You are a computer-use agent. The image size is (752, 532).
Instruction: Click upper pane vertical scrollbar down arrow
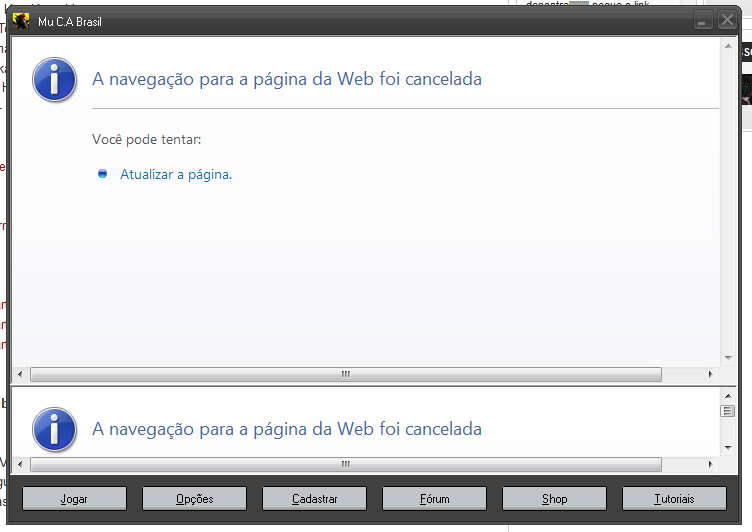pyautogui.click(x=728, y=357)
